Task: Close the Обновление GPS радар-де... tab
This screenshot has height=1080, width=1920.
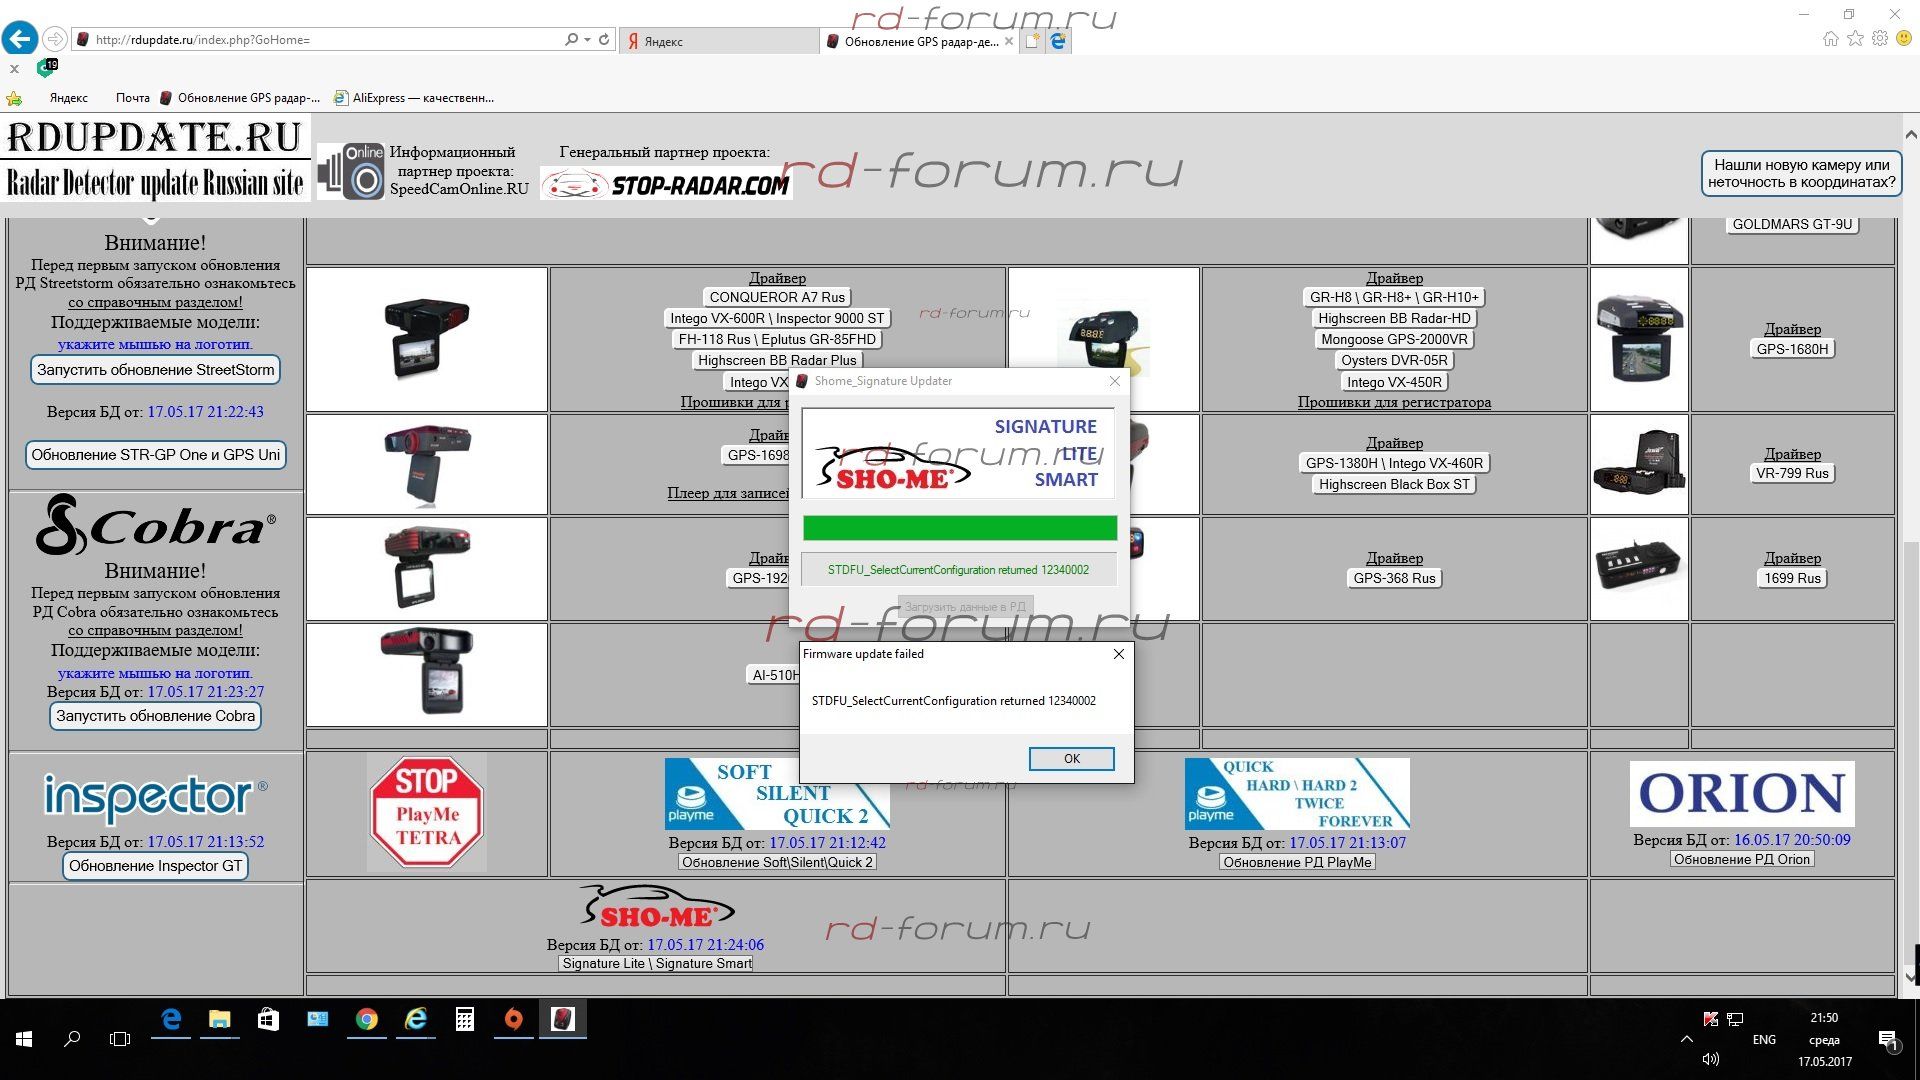Action: pos(1008,41)
